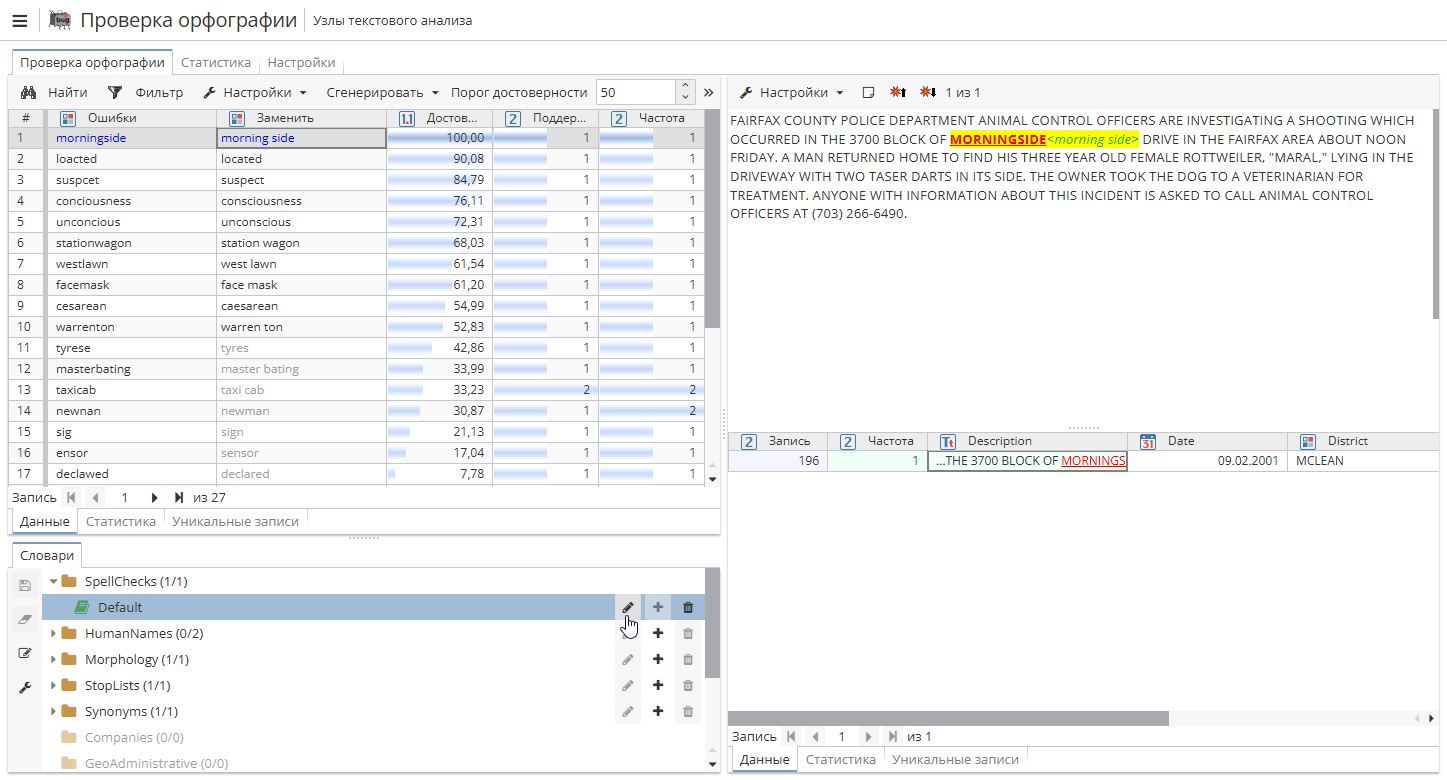Edit the Default dictionary with pencil
The image size is (1447, 780).
point(628,607)
